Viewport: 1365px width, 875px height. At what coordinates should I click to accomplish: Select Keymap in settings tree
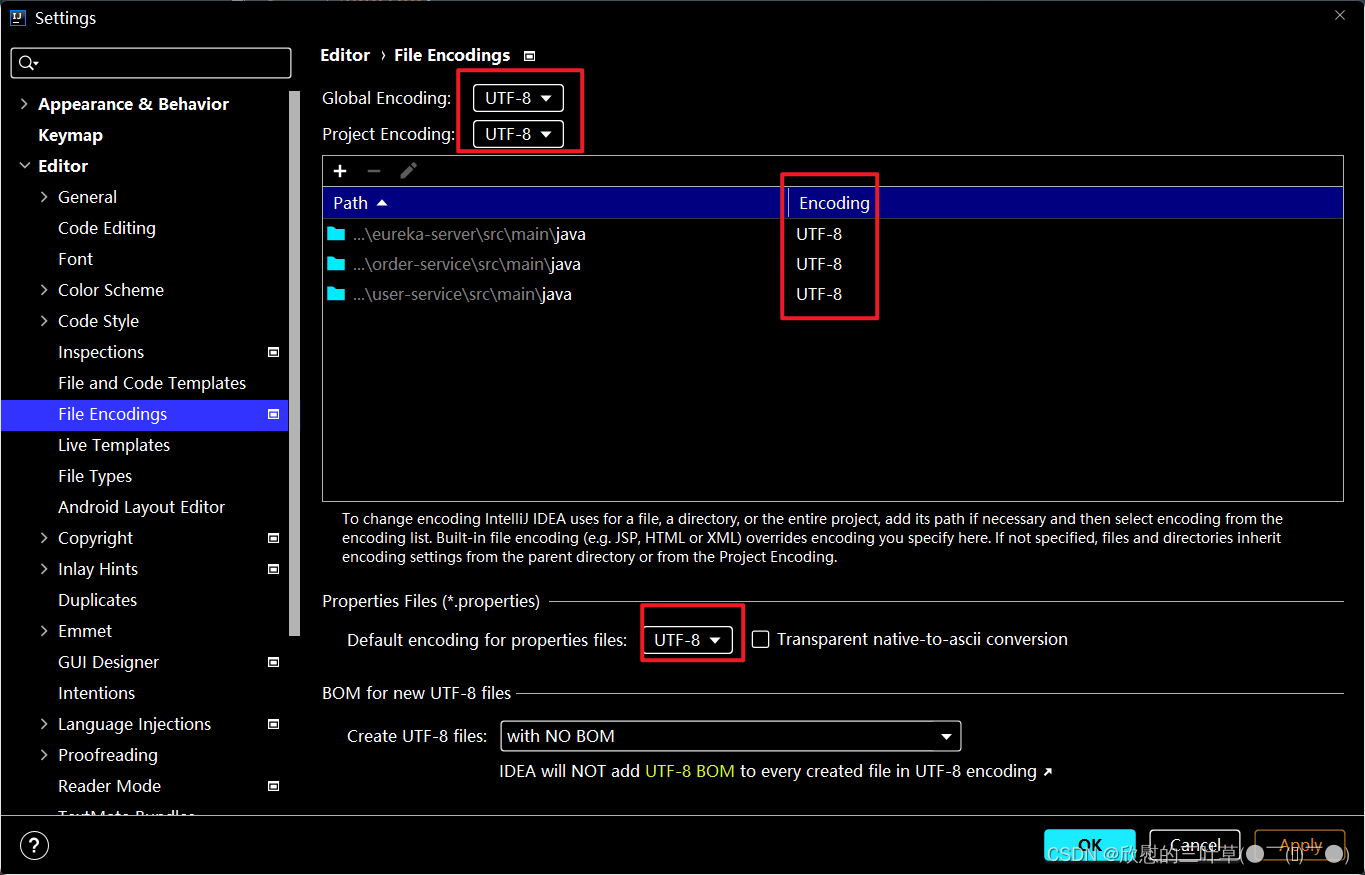pyautogui.click(x=70, y=135)
